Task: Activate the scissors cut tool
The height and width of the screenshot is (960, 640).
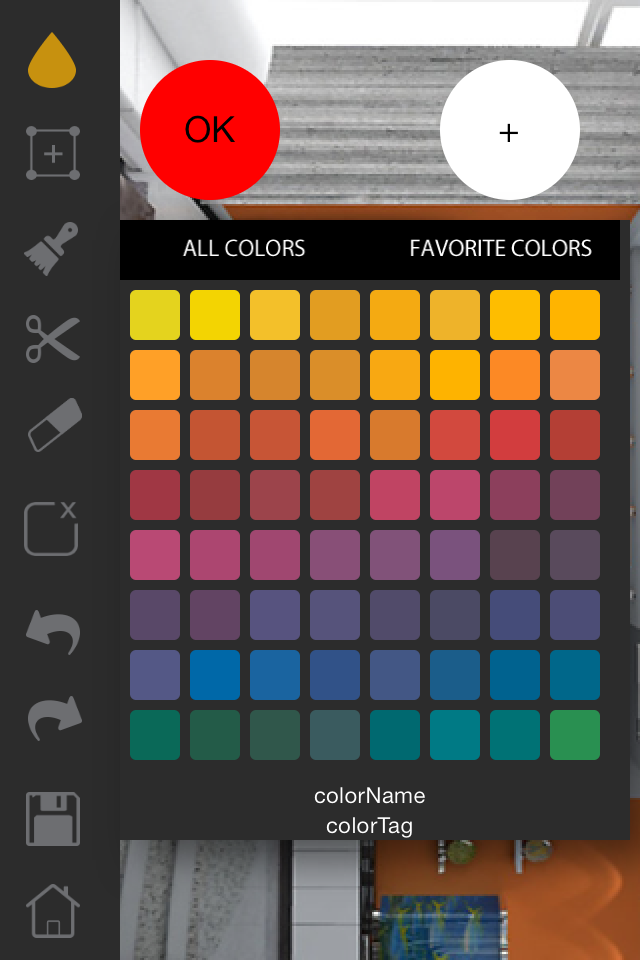Action: click(x=53, y=339)
